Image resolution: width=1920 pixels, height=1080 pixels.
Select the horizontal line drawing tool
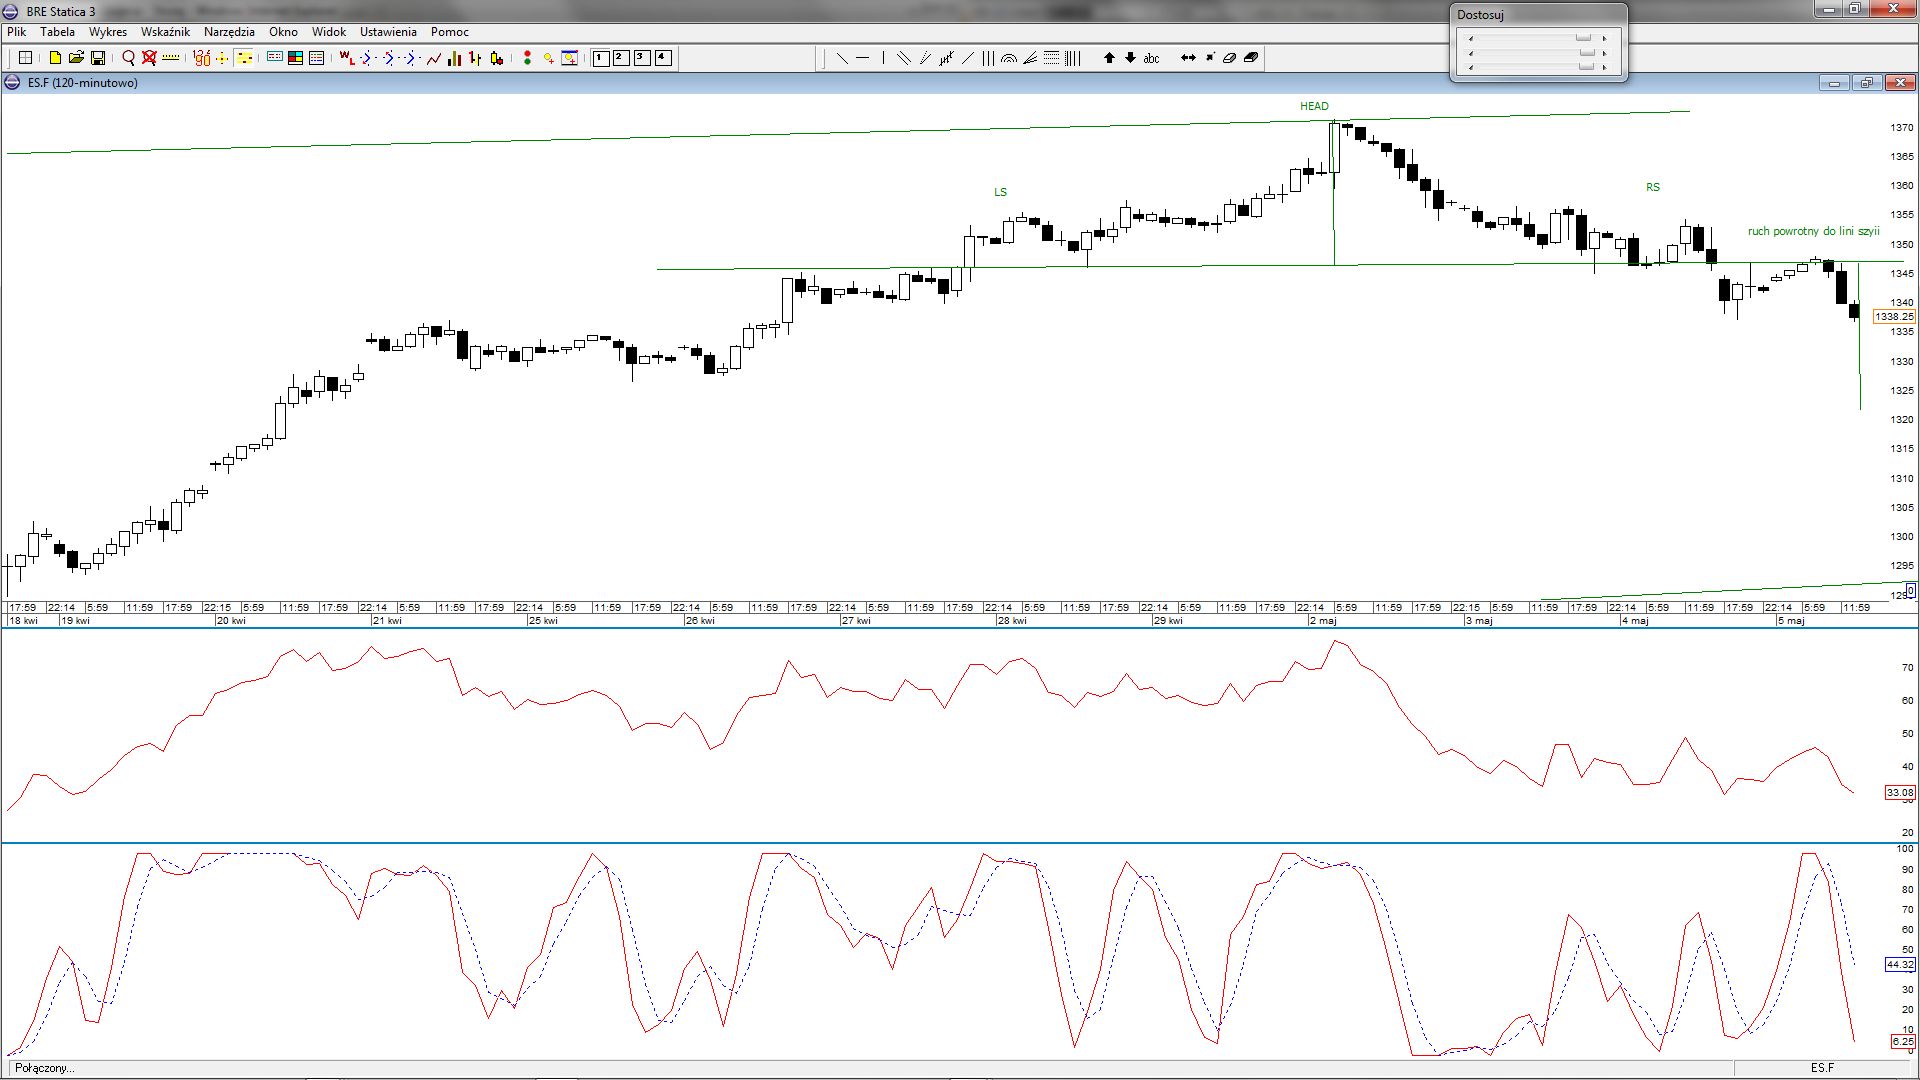click(x=862, y=58)
